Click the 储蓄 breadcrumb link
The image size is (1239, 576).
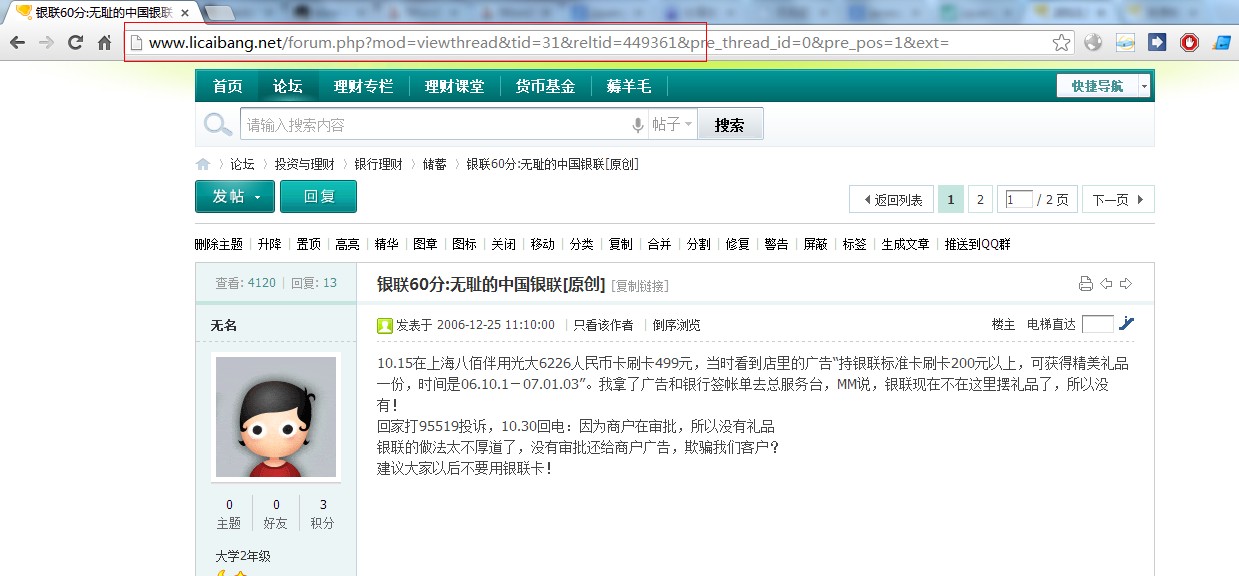[x=435, y=164]
